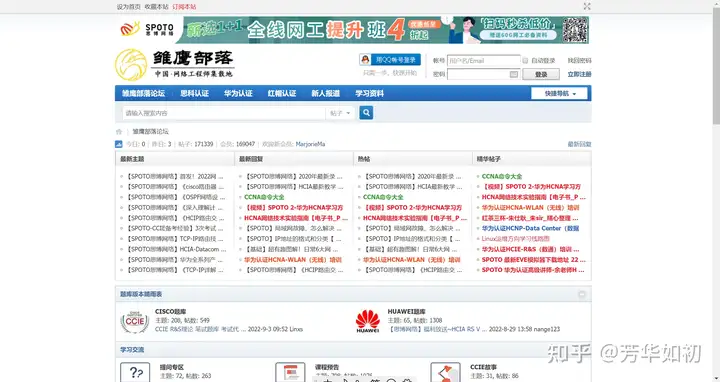Image resolution: width=720 pixels, height=382 pixels.
Task: Click the 题库版本随雨表 section heading
Action: point(141,294)
